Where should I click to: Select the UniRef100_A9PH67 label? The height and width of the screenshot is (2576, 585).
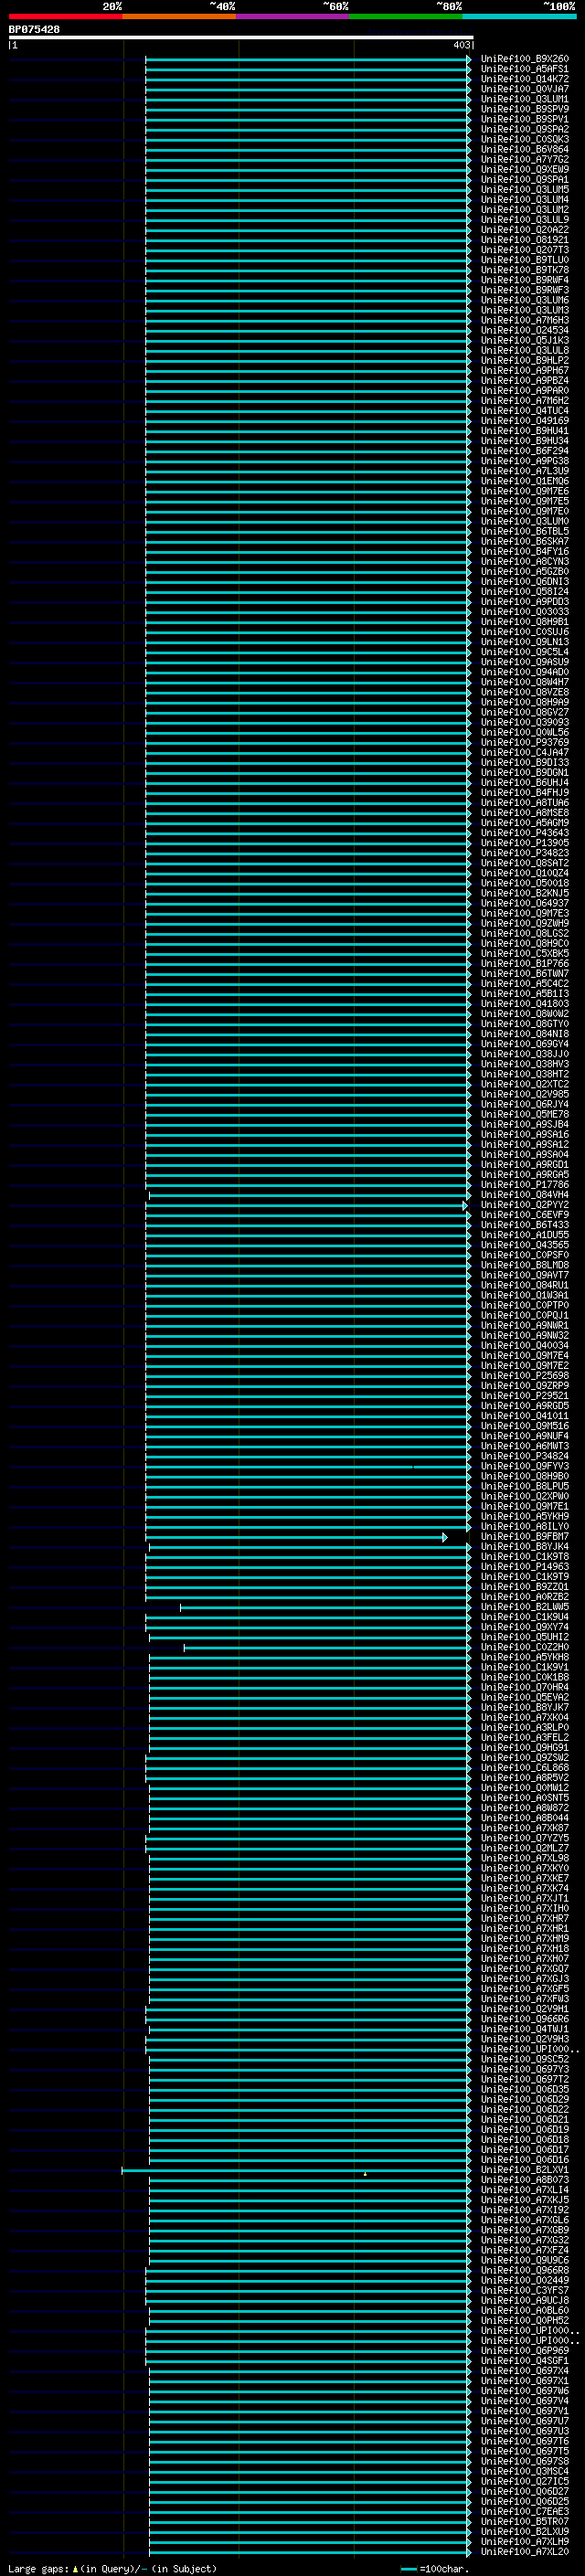525,371
